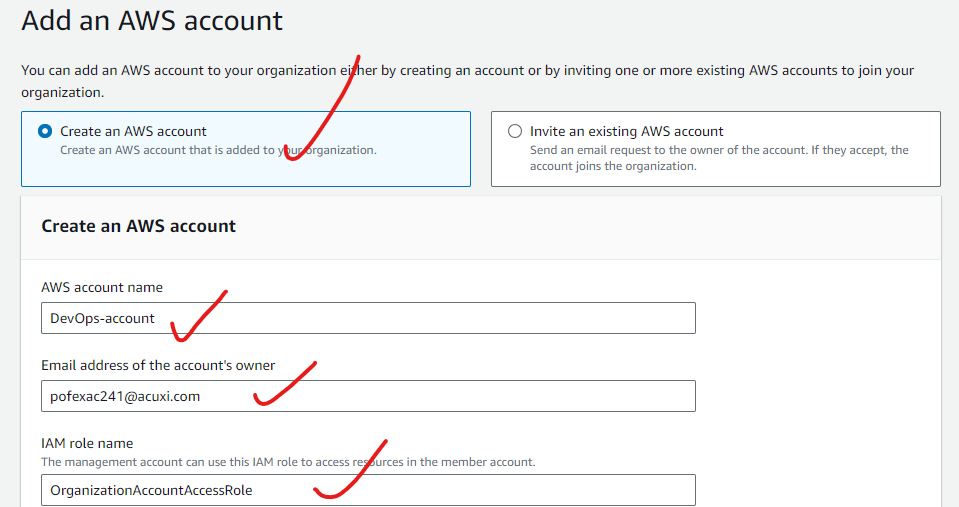Screen dimensions: 959x507
Task: Select the Invite an existing AWS account radio
Action: click(x=515, y=131)
